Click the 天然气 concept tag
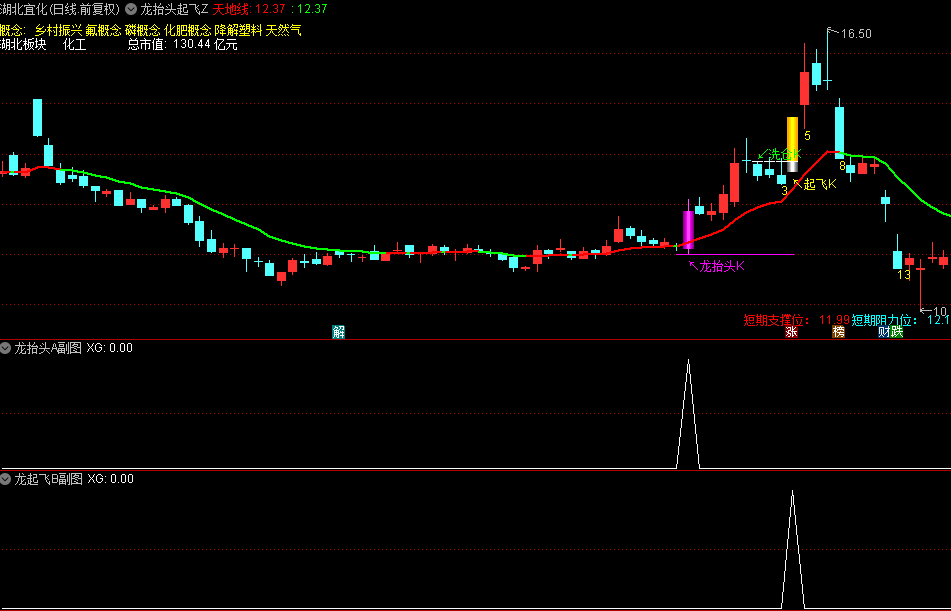The height and width of the screenshot is (611, 951). click(x=283, y=30)
